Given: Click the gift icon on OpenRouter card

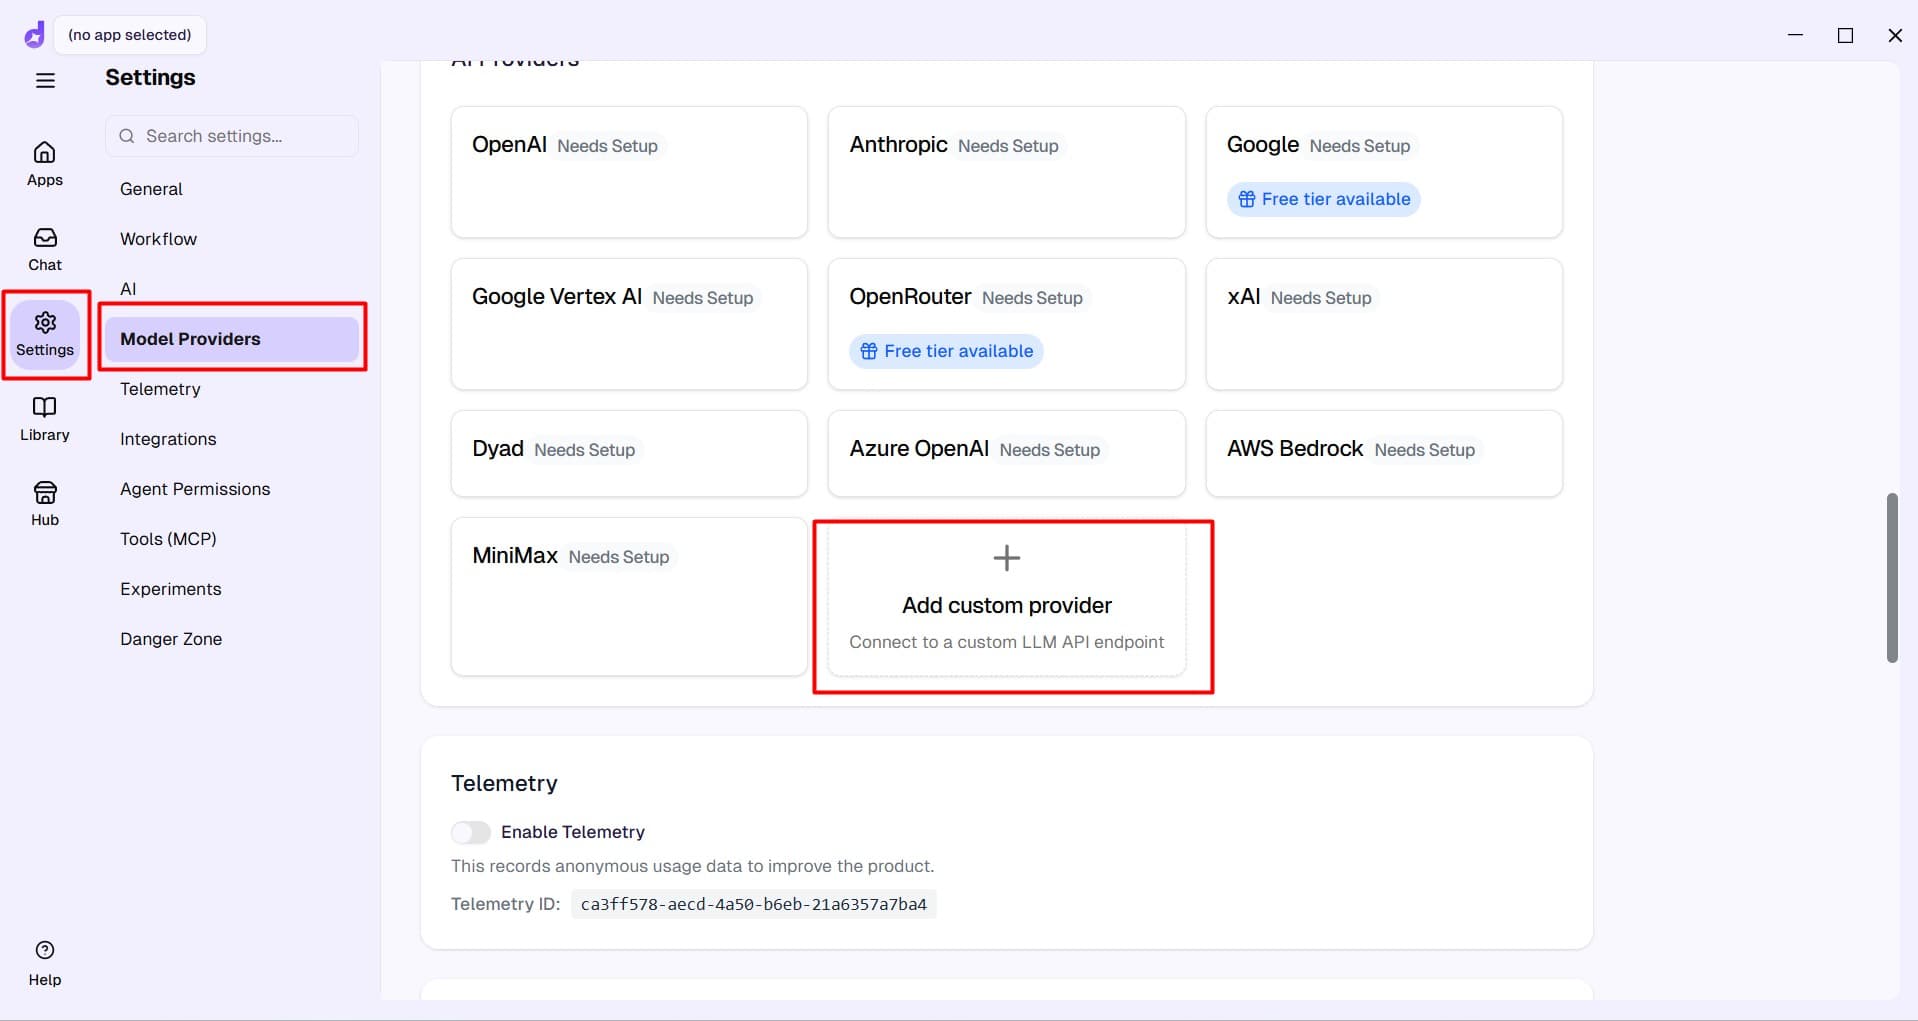Looking at the screenshot, I should click(869, 351).
